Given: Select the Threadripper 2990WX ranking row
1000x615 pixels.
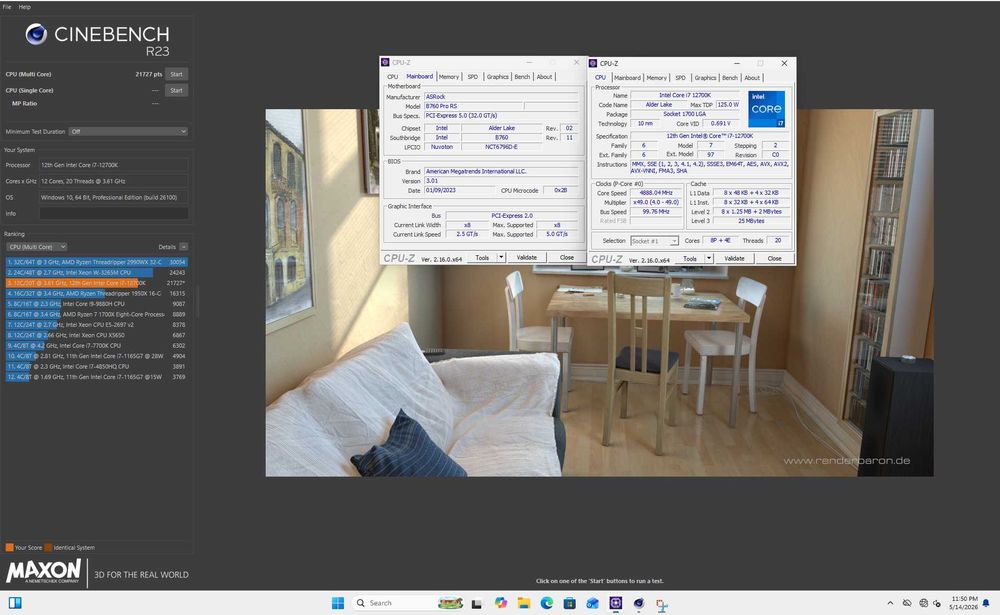Looking at the screenshot, I should 96,262.
